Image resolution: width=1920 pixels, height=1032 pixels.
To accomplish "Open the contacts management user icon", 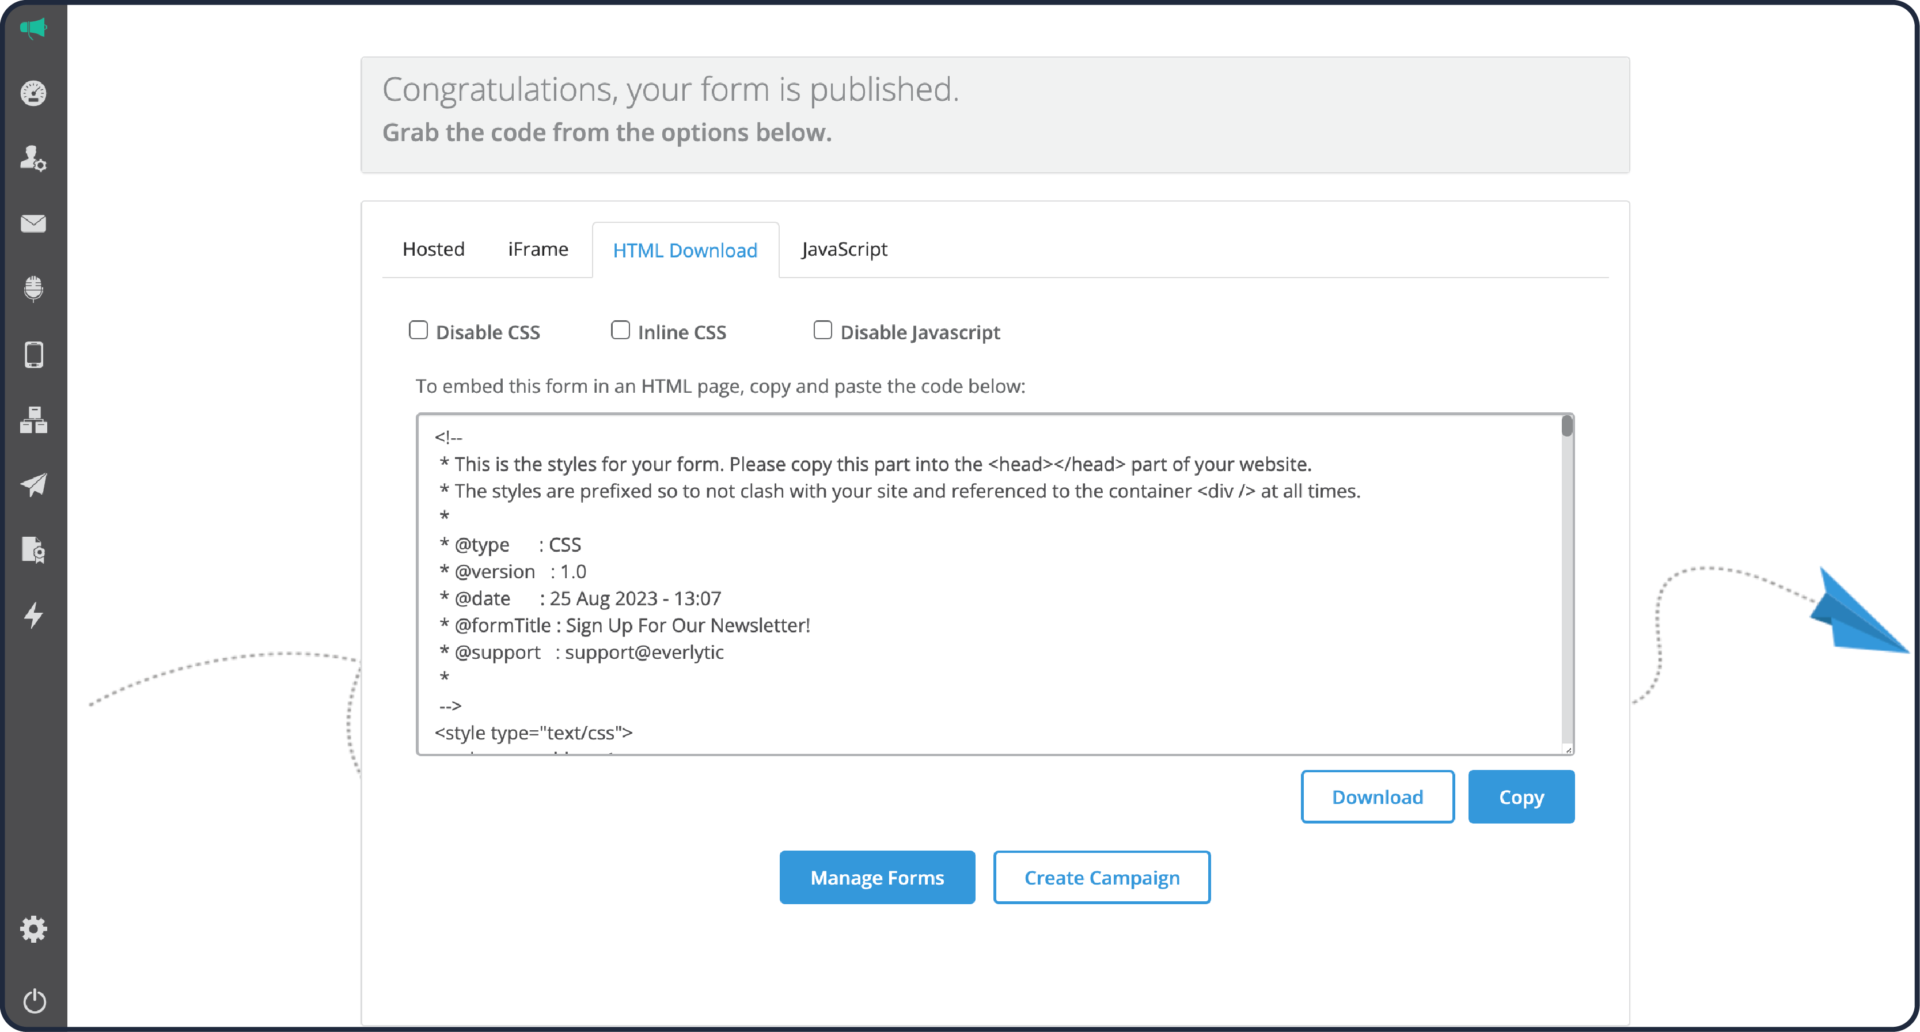I will [33, 158].
